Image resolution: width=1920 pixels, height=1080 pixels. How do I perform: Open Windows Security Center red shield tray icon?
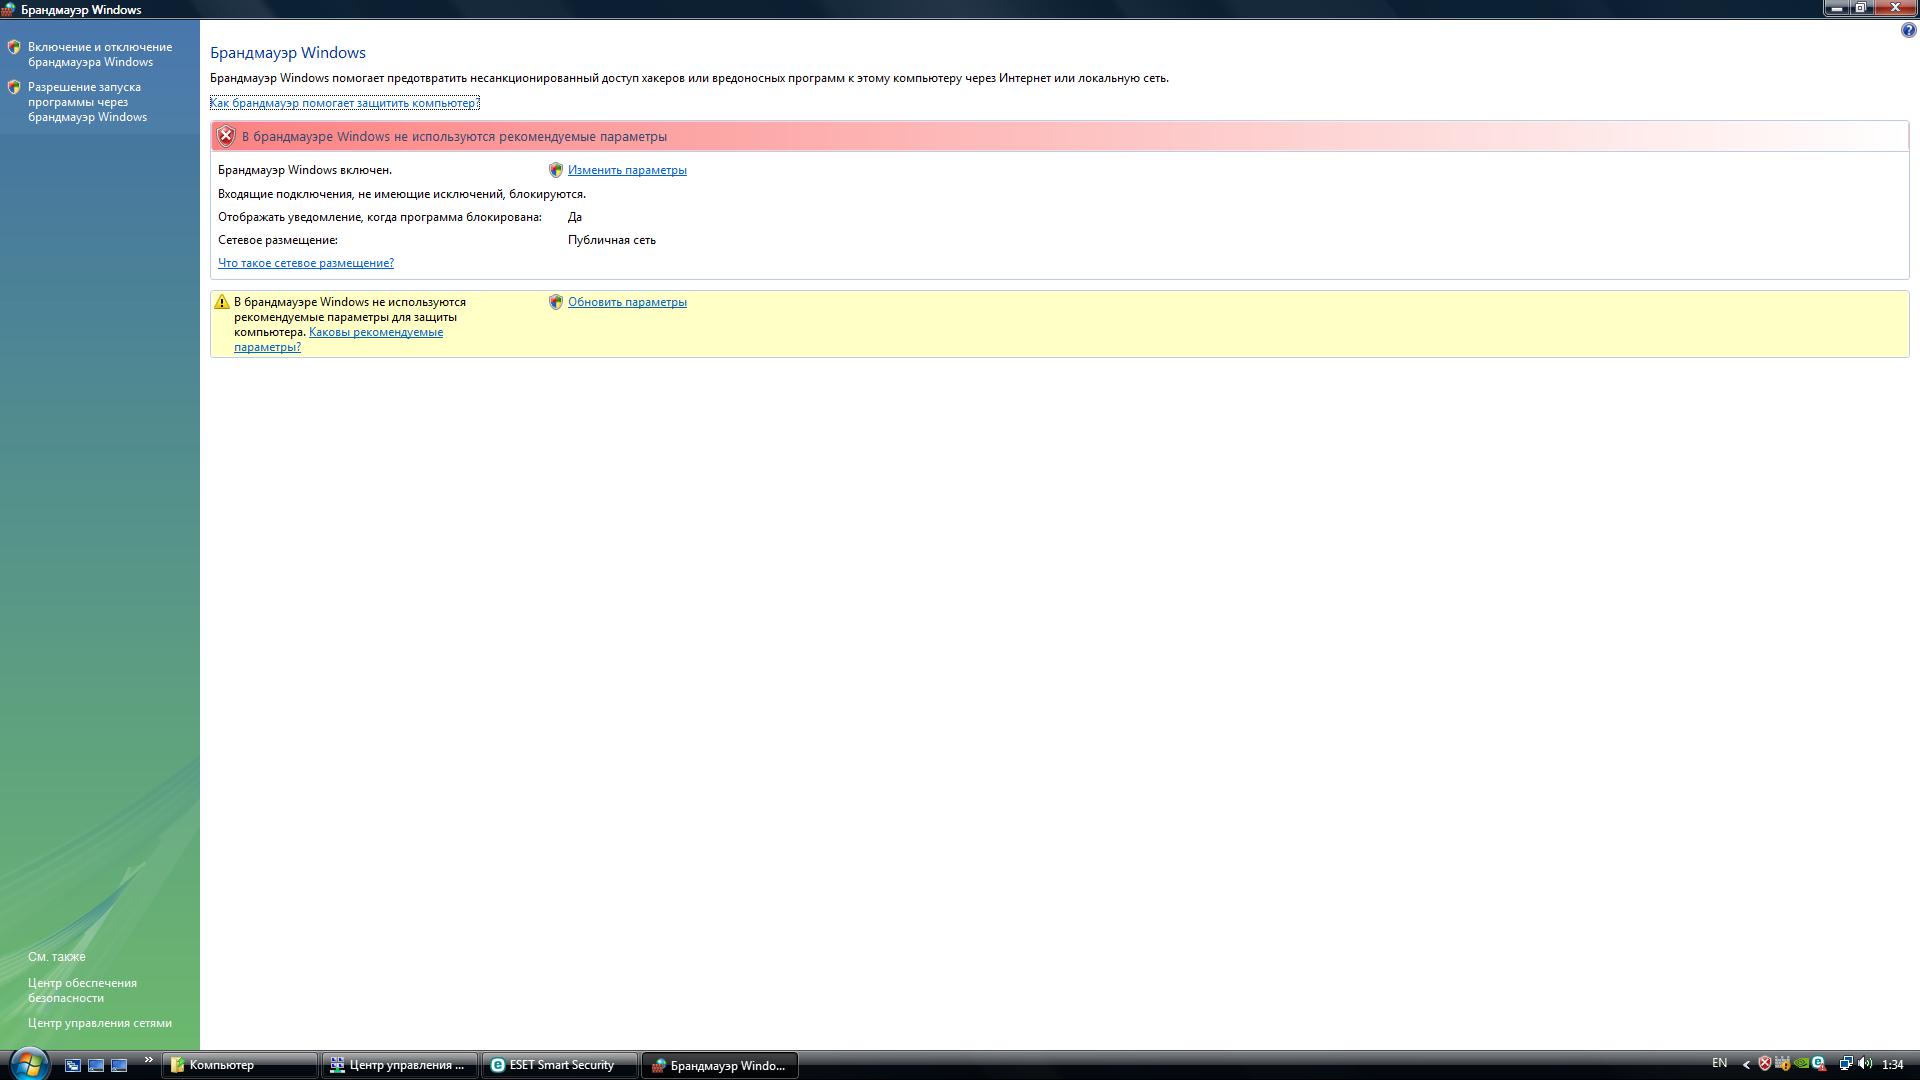(x=1765, y=1064)
